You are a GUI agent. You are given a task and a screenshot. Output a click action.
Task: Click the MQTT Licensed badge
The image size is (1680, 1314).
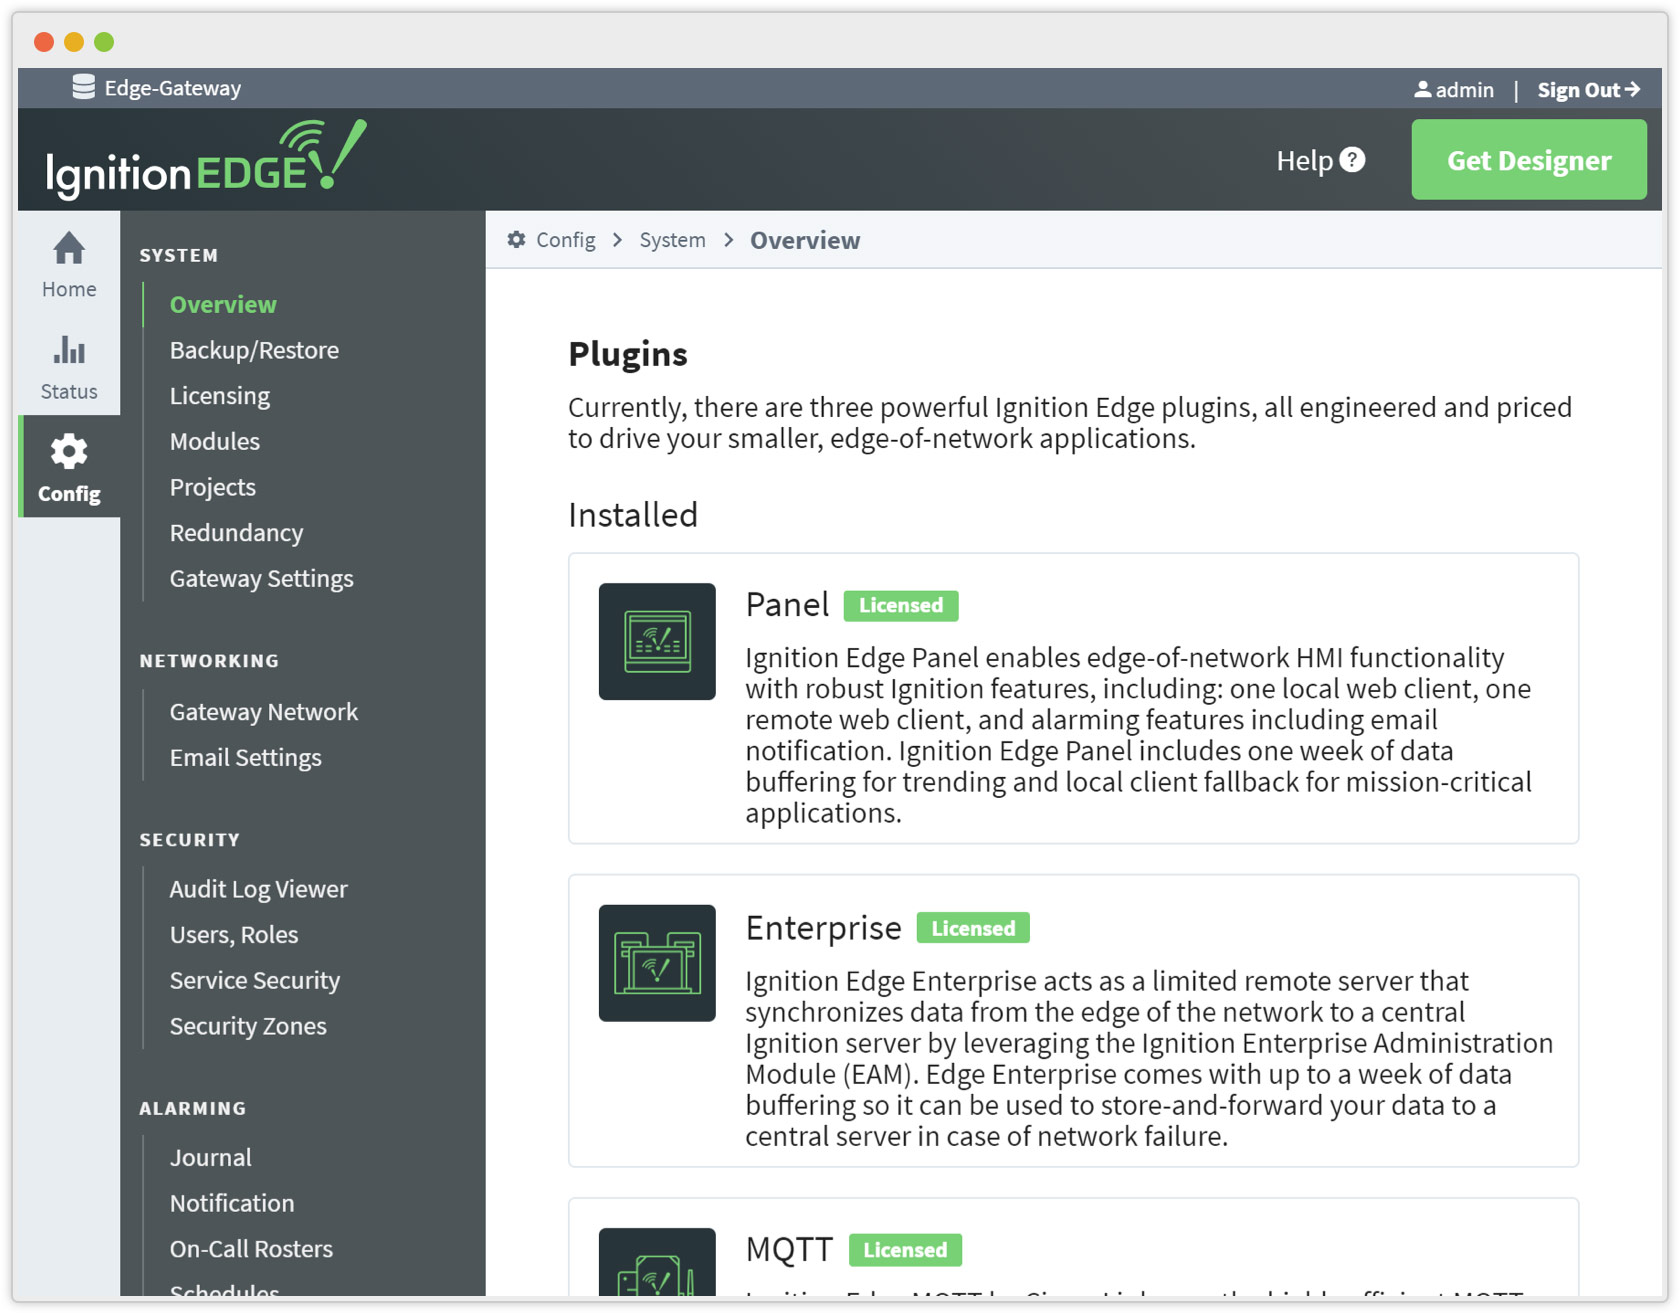pyautogui.click(x=905, y=1250)
